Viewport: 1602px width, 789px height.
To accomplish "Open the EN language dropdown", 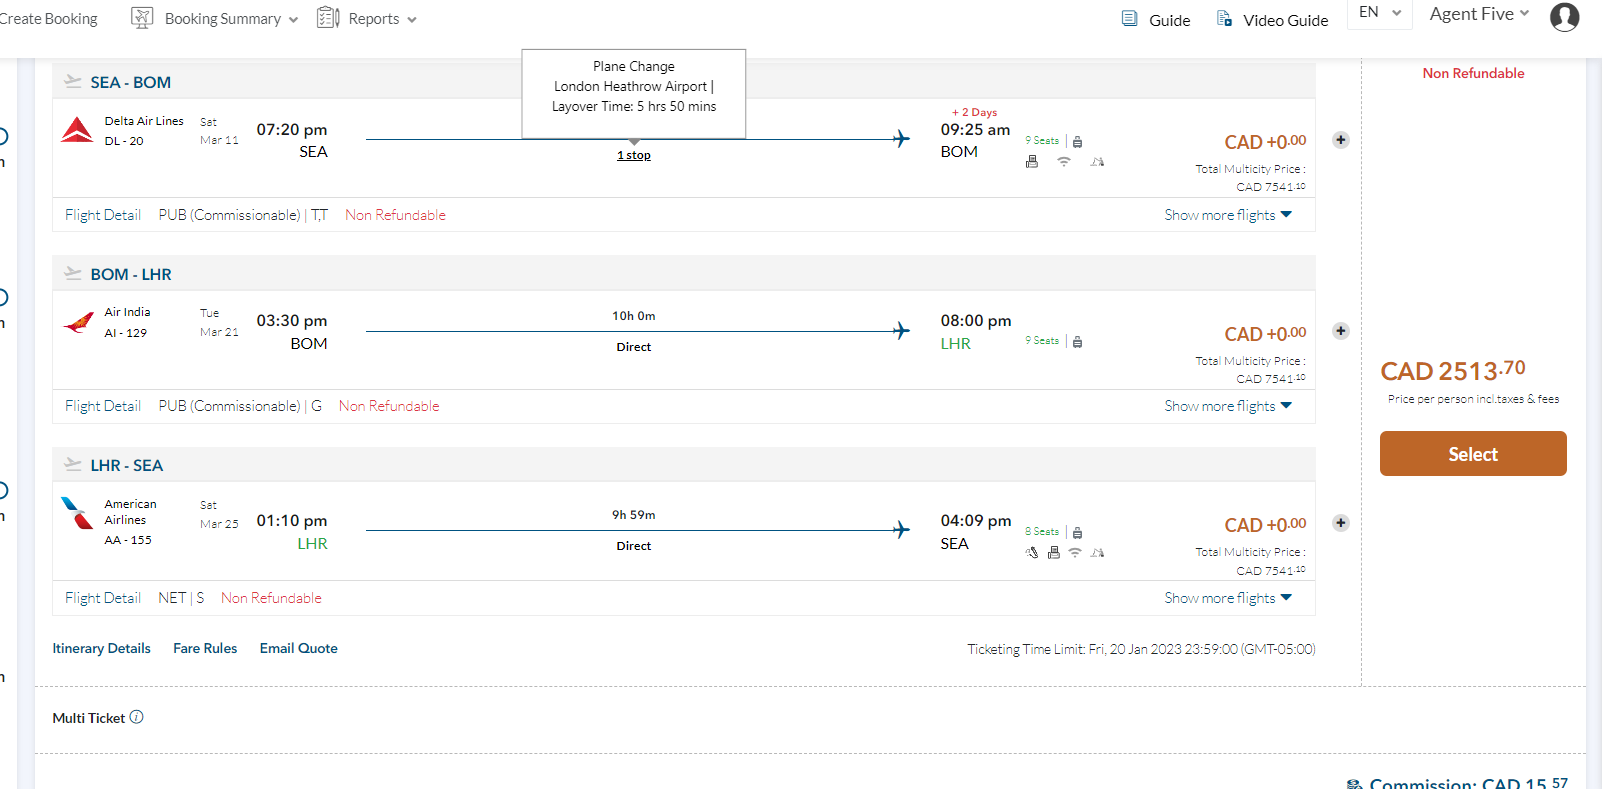I will point(1379,13).
